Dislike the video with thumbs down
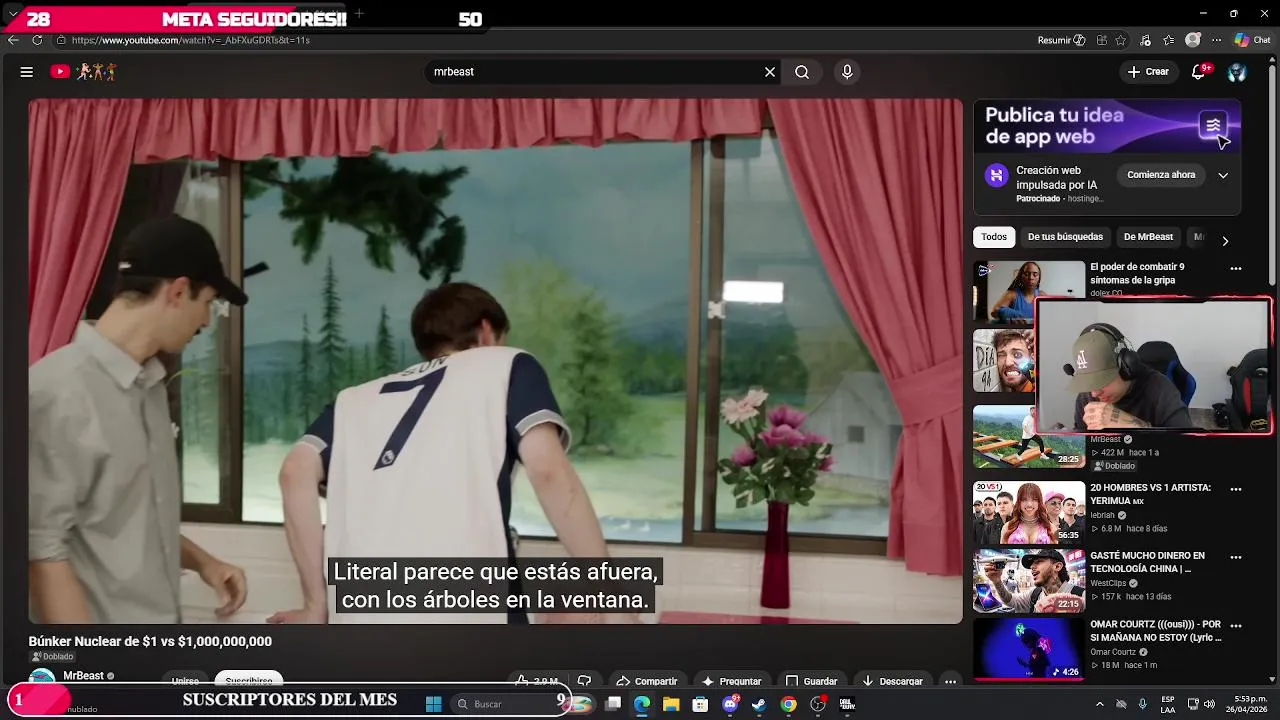Viewport: 1280px width, 720px height. pos(584,680)
